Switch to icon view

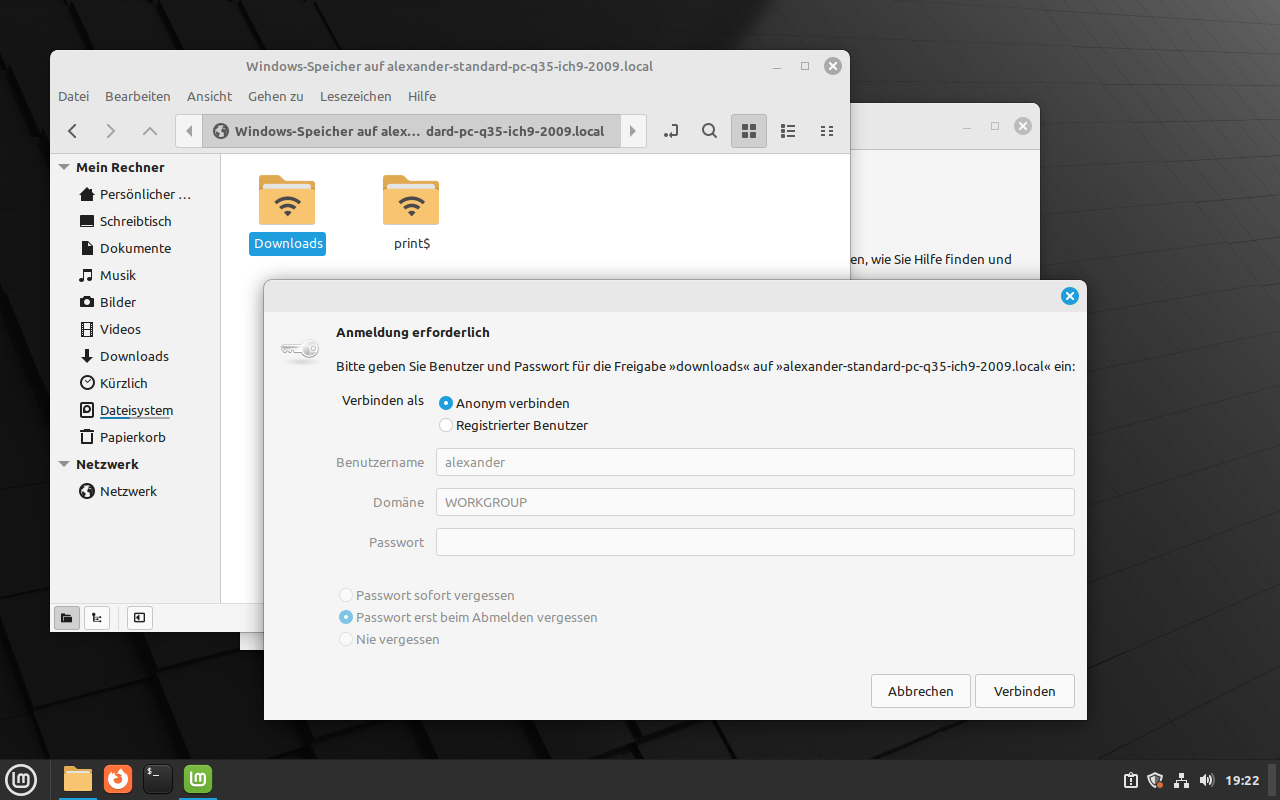[x=749, y=131]
